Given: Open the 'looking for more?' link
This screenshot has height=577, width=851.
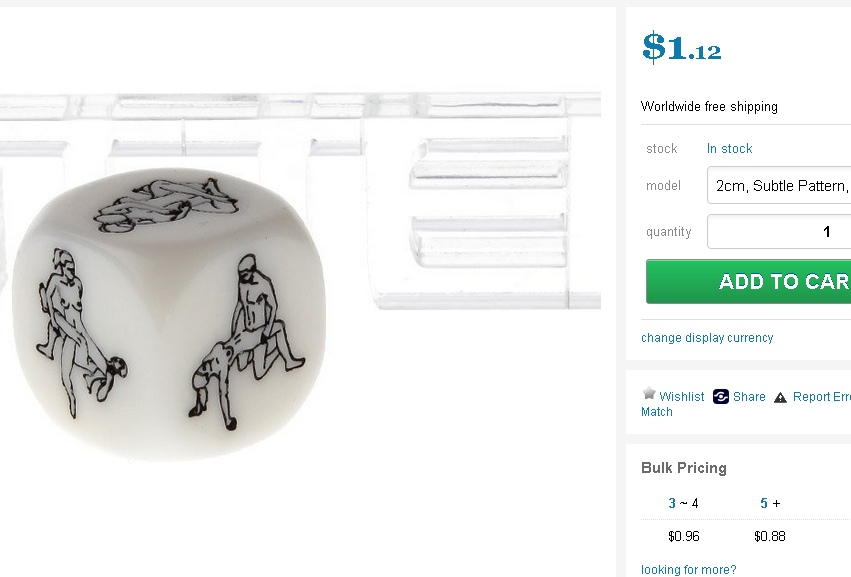Looking at the screenshot, I should click(688, 570).
